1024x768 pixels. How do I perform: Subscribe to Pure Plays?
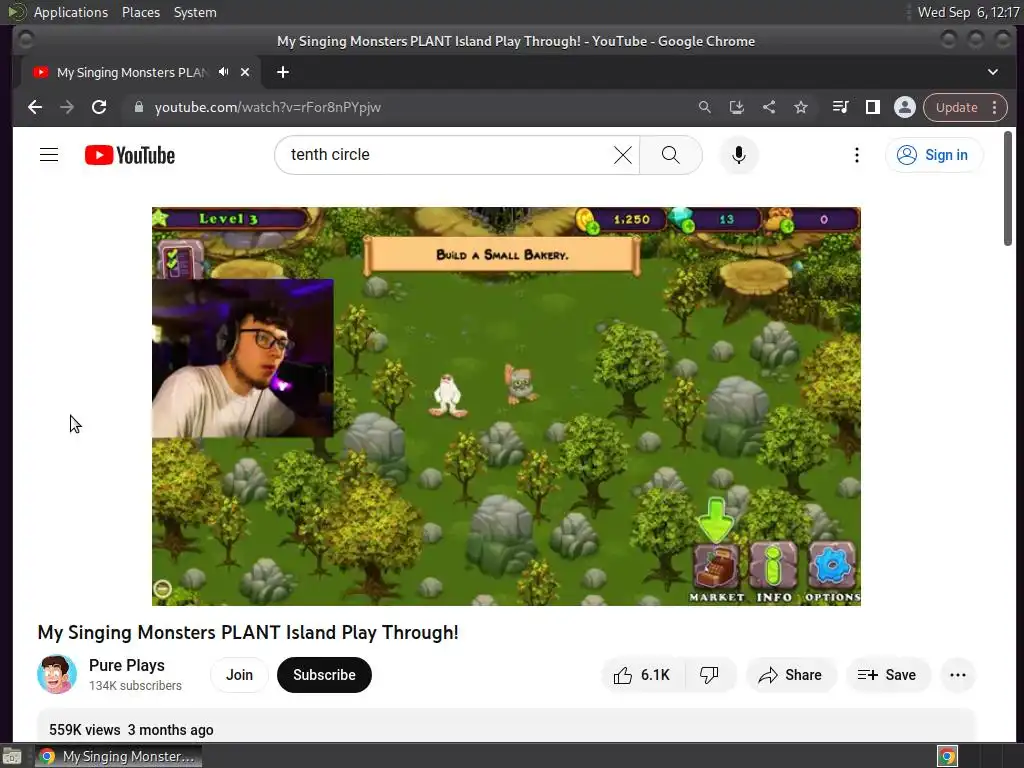[x=324, y=675]
